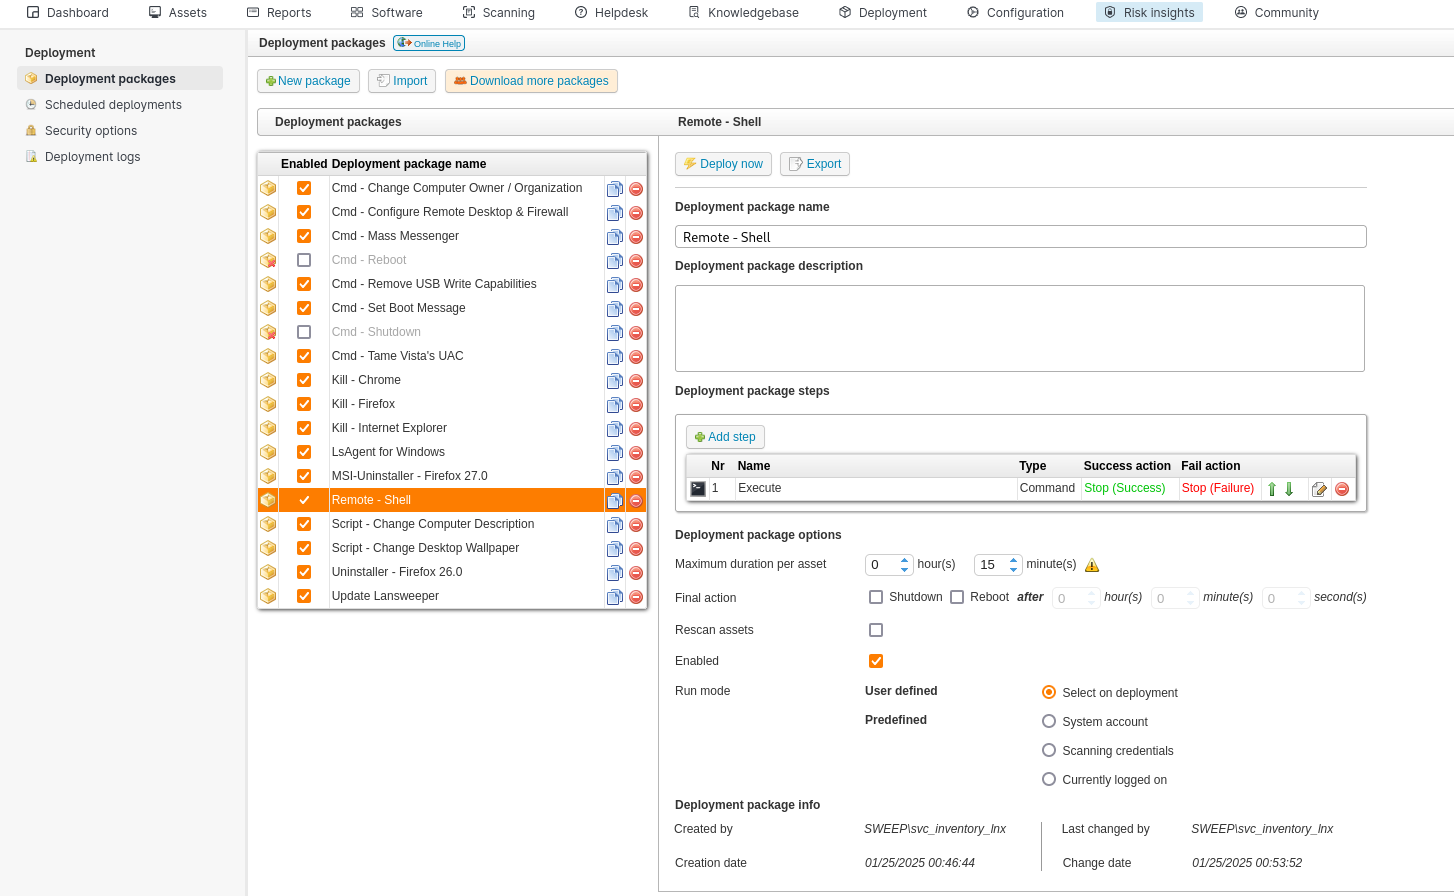
Task: Open the Scanning menu
Action: point(498,13)
